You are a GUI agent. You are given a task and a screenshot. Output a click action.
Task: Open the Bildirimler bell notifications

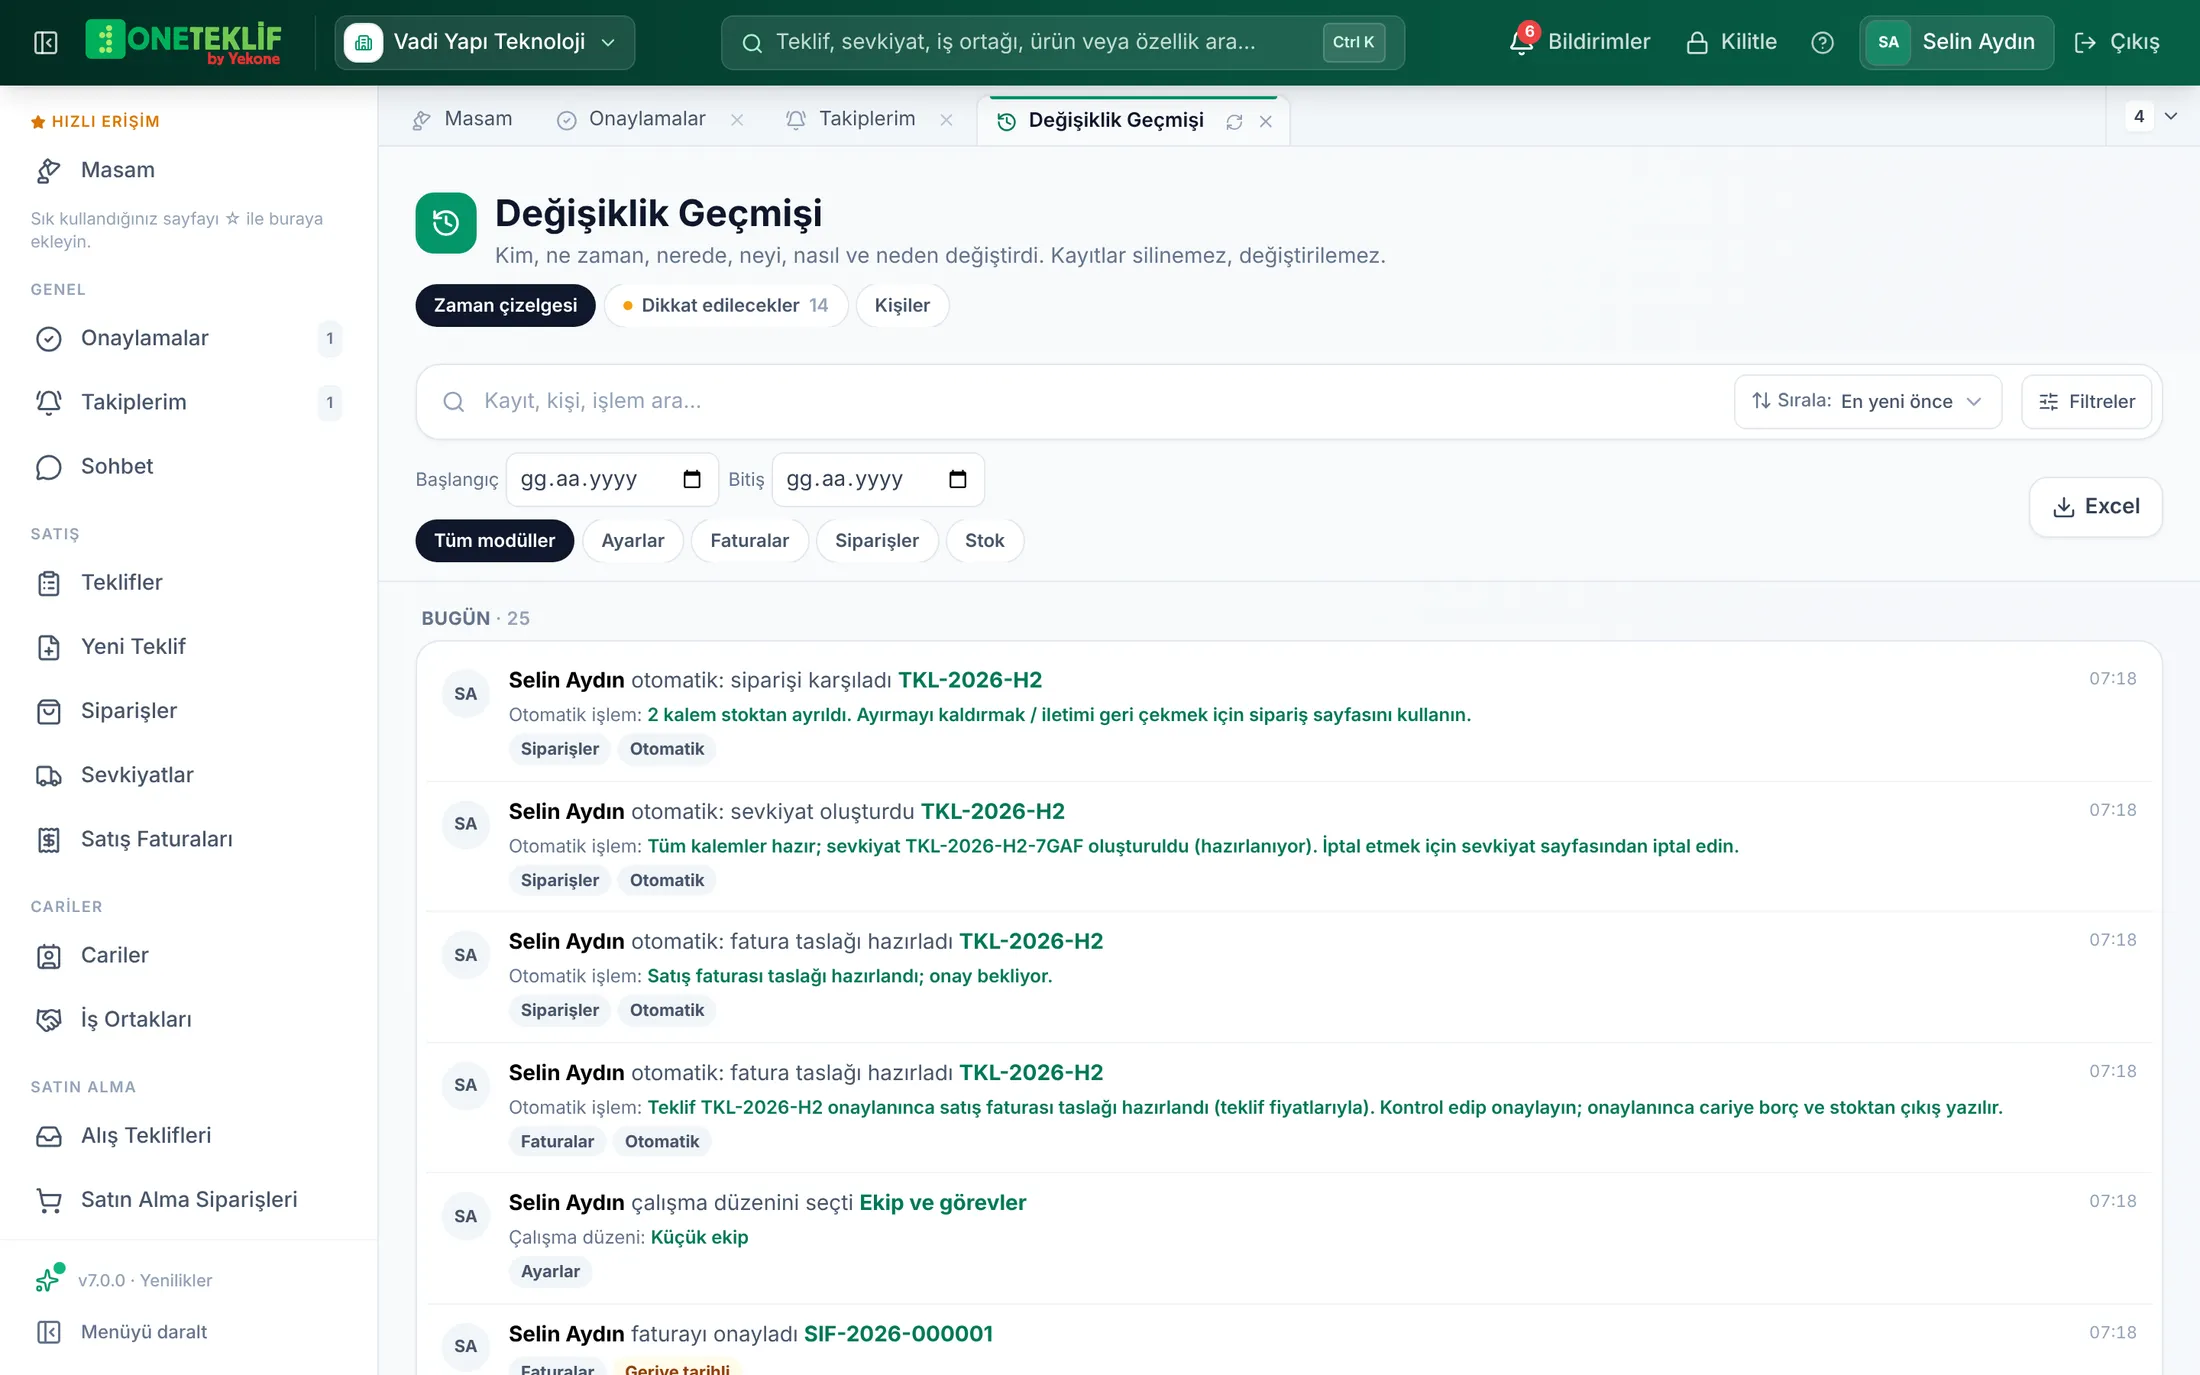coord(1580,42)
